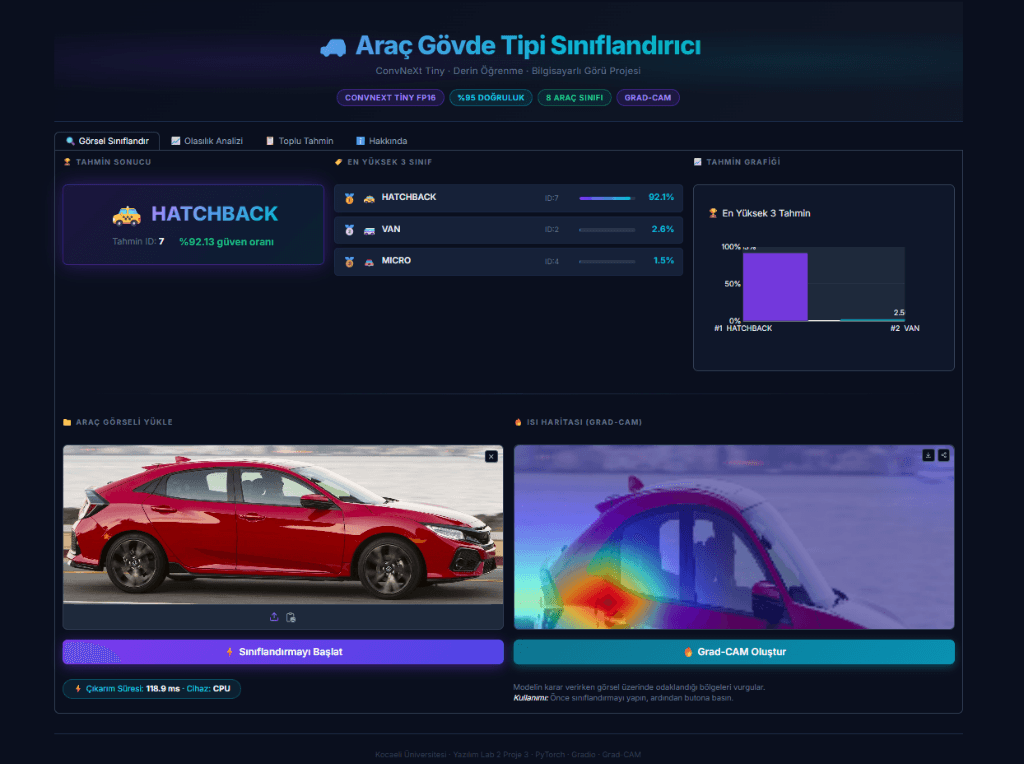Click the Grad-CAM Oluştur button
1024x764 pixels.
click(734, 652)
